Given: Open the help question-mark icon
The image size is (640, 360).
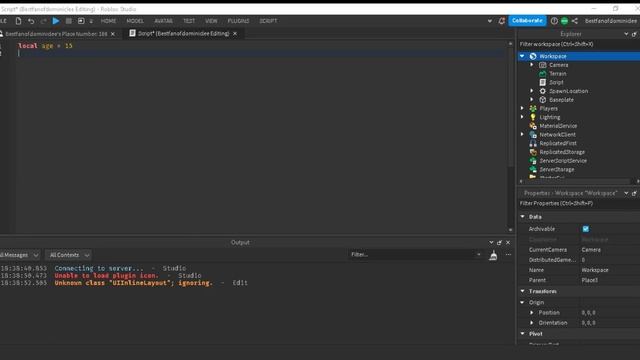Looking at the screenshot, I should [554, 21].
